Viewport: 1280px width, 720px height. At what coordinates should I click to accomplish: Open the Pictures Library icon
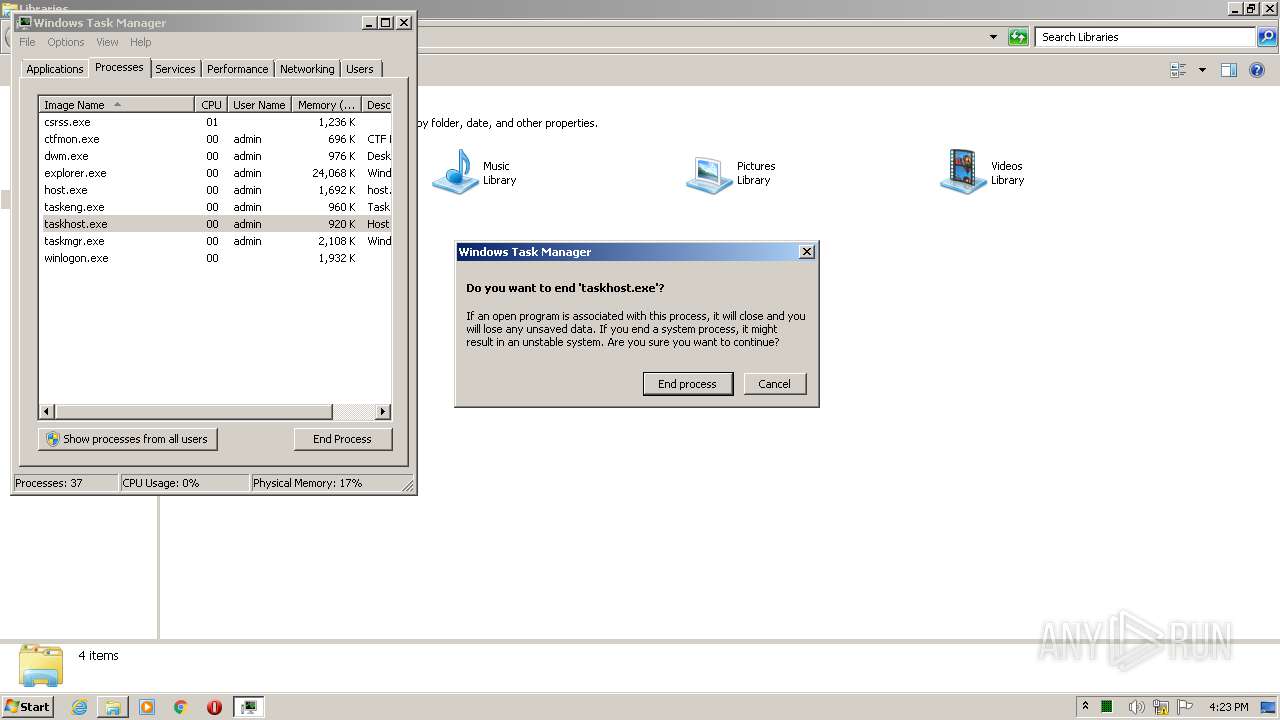click(x=710, y=173)
